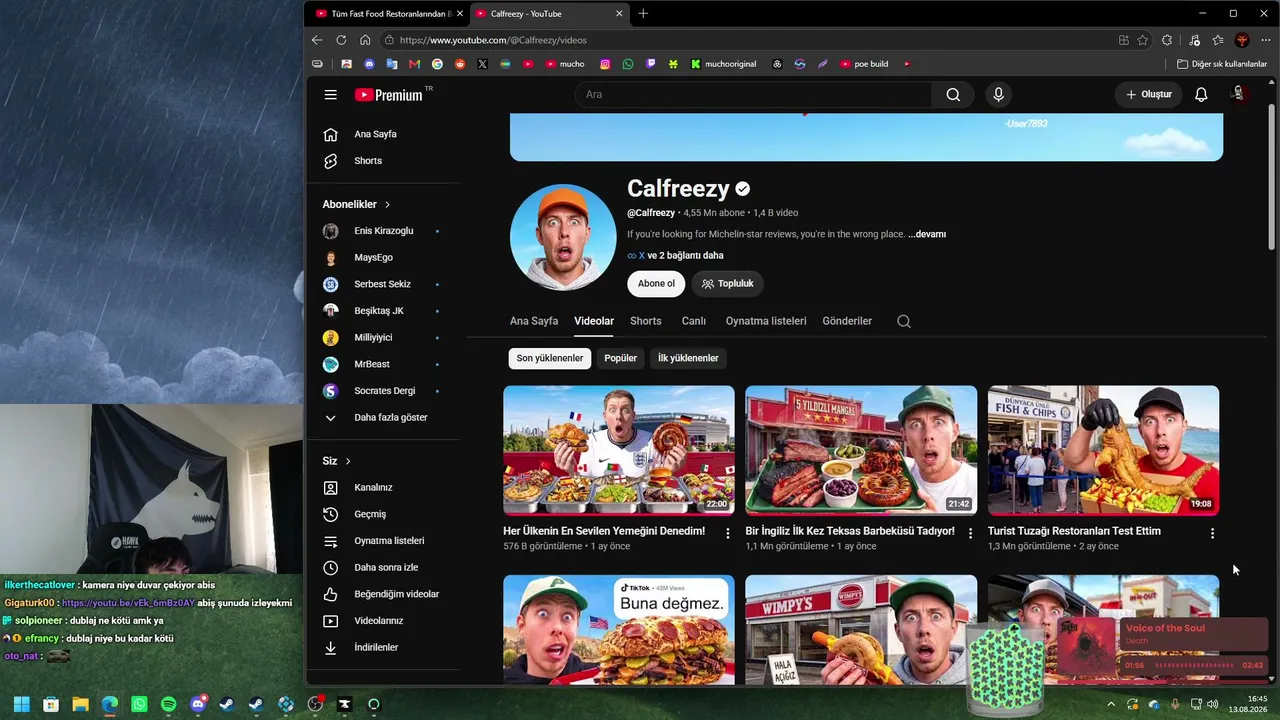Select the 'Son yüklenenler' filter chip
Image resolution: width=1280 pixels, height=720 pixels.
point(550,358)
